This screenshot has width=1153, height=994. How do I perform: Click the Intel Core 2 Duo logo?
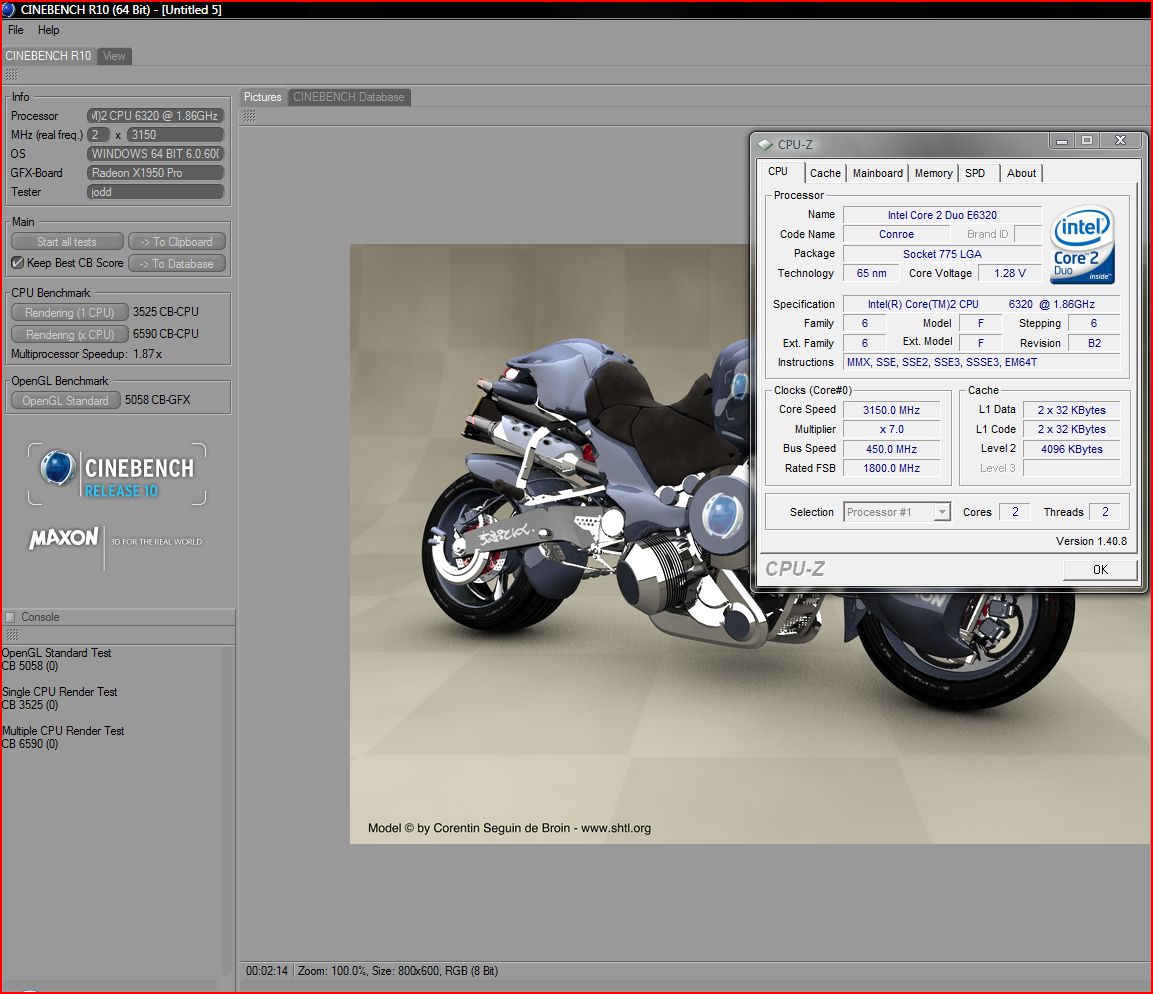(x=1082, y=245)
